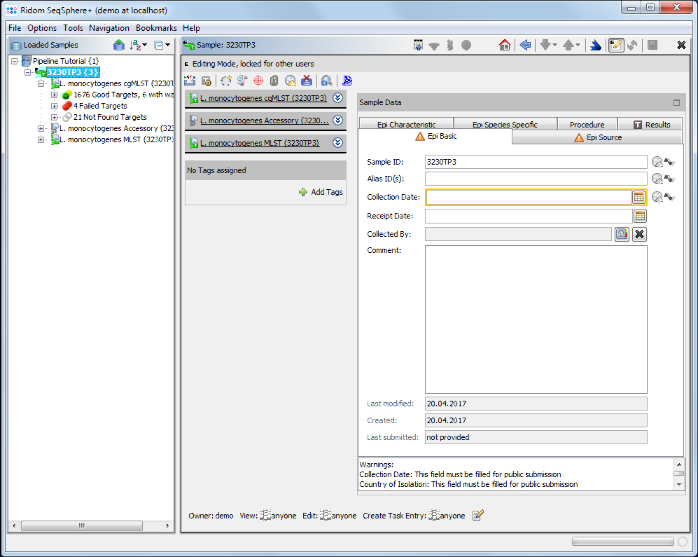Switch to the Epi Characteristic tab
Viewport: 698px width, 557px height.
click(x=406, y=124)
